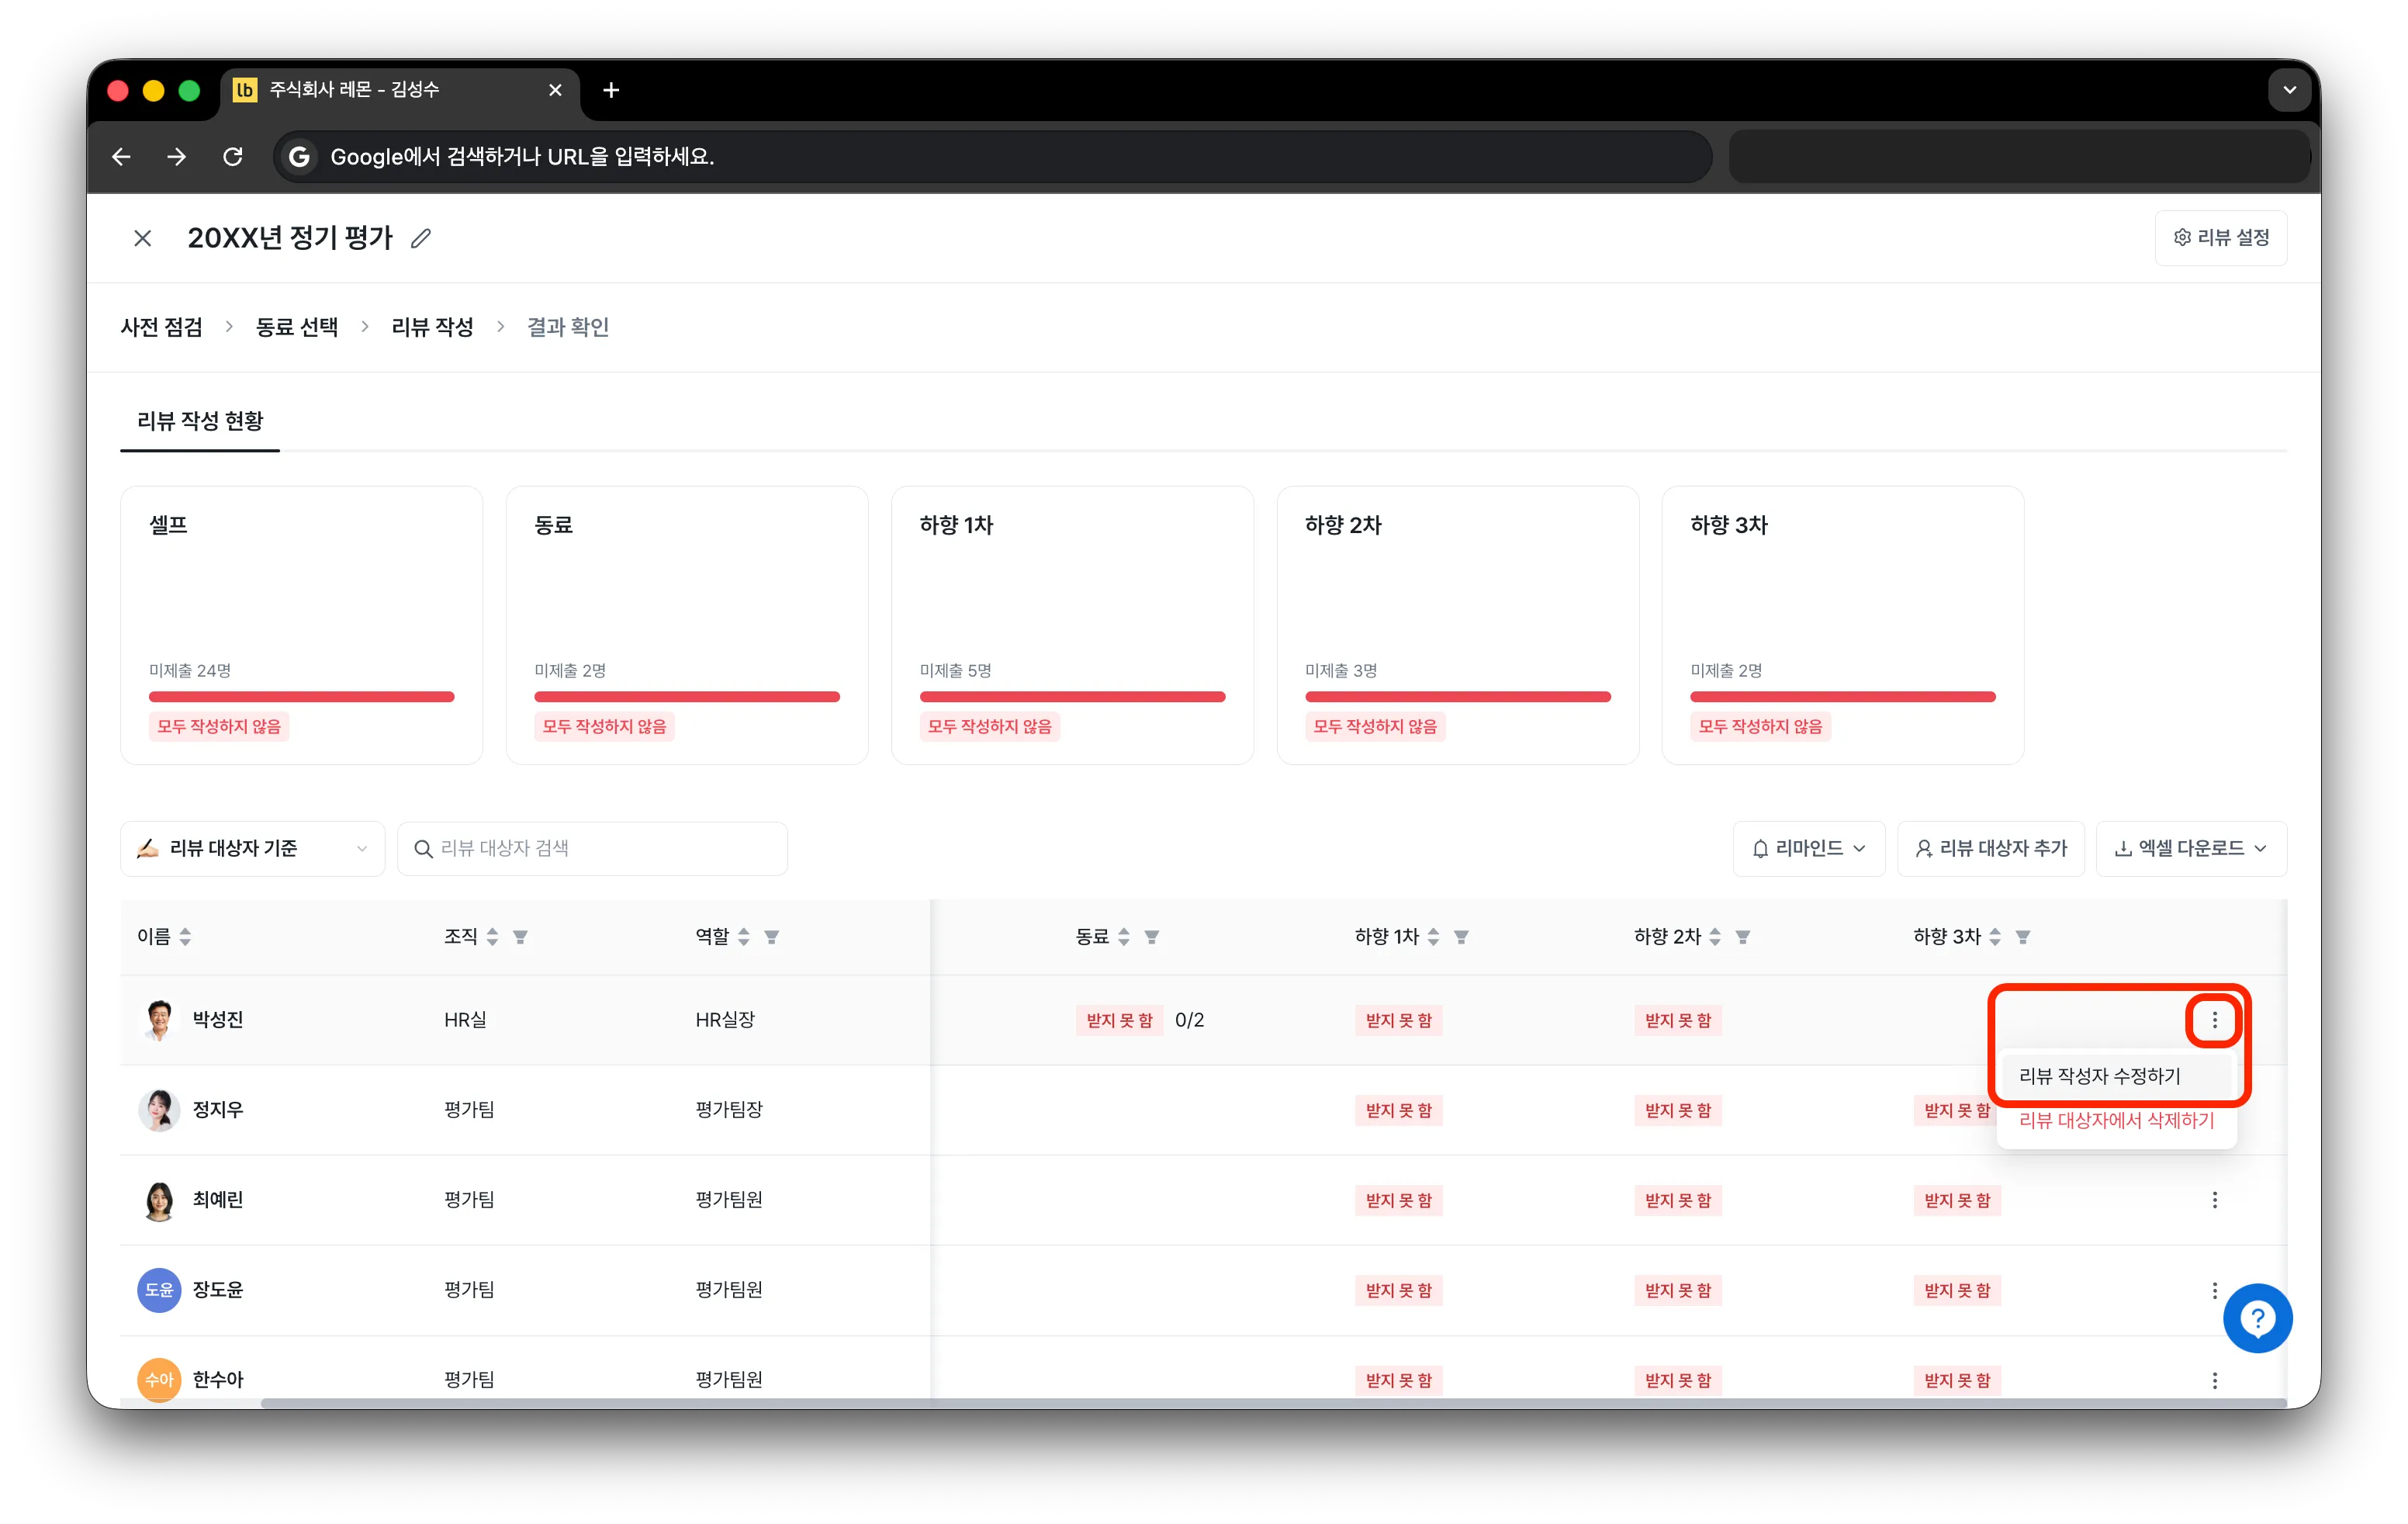This screenshot has width=2408, height=1524.
Task: Sort the table by 조직 column
Action: click(x=492, y=936)
